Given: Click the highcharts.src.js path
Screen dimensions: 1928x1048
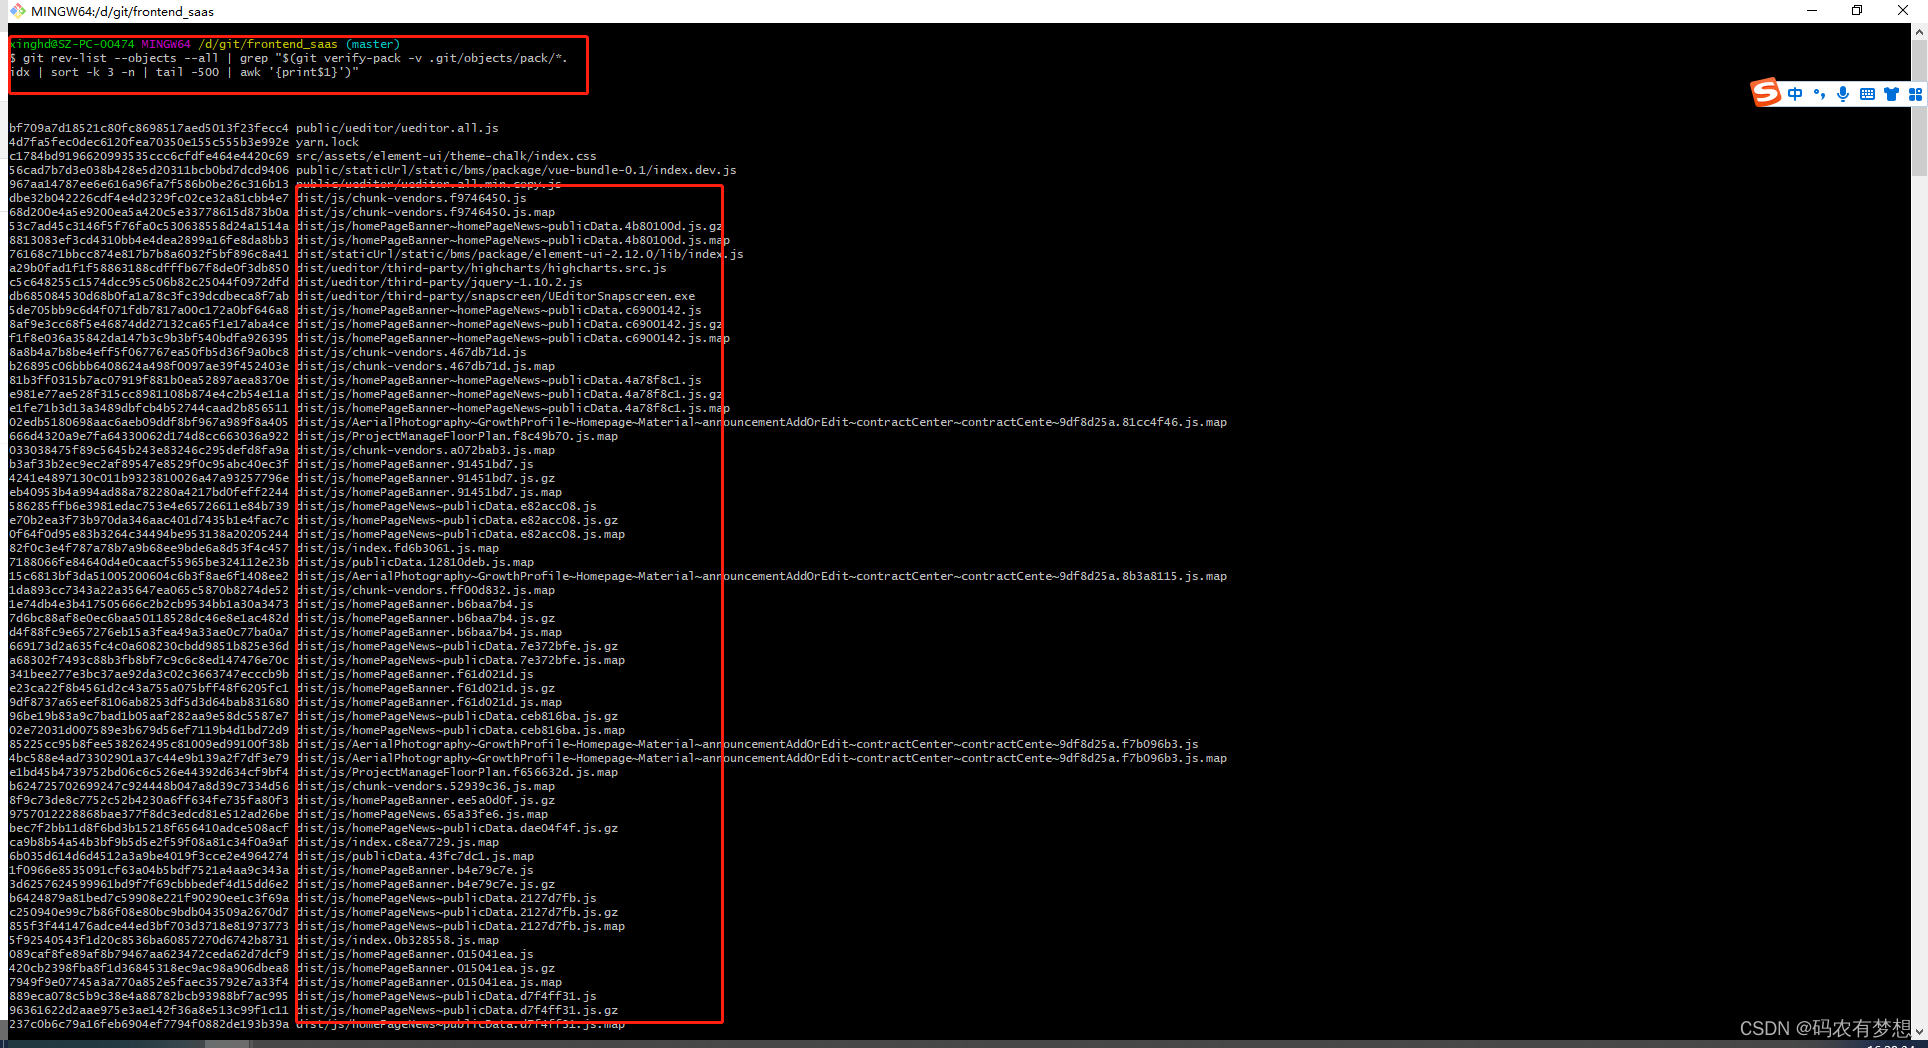Looking at the screenshot, I should coord(481,268).
